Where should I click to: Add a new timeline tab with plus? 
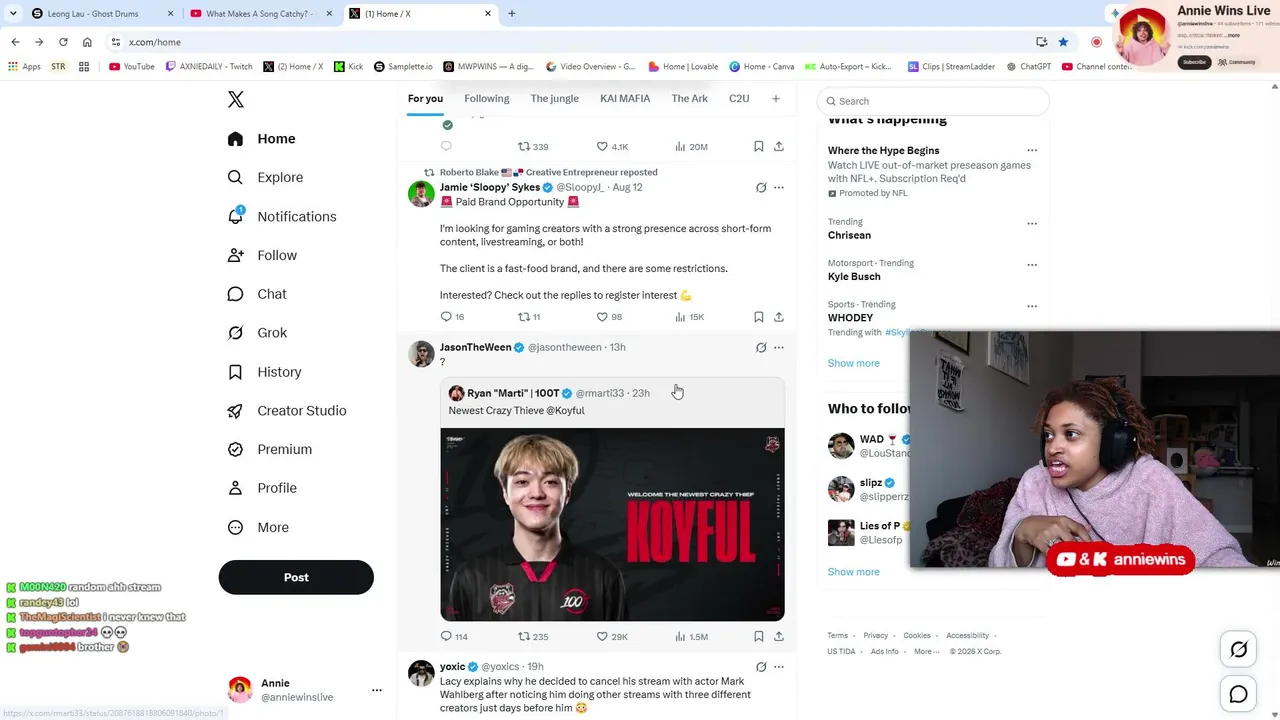(775, 98)
